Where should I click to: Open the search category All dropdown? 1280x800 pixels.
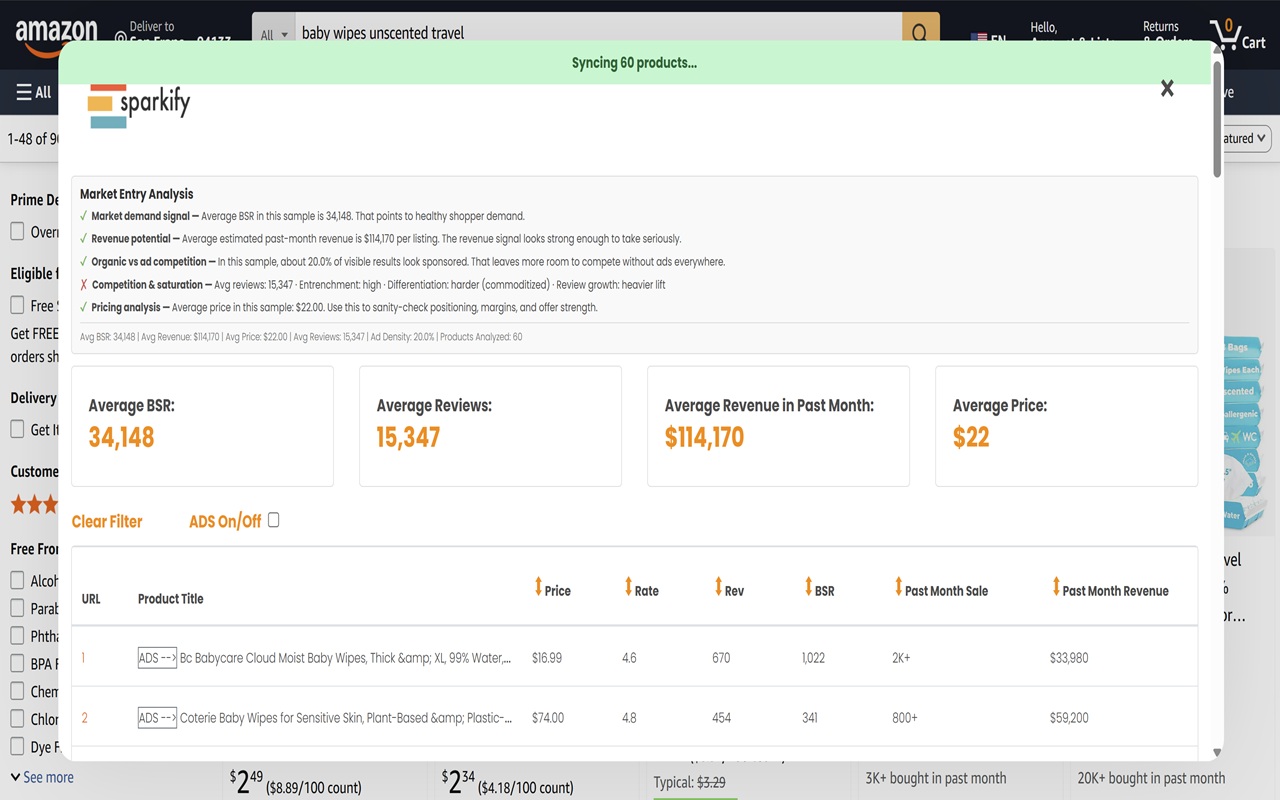(273, 34)
